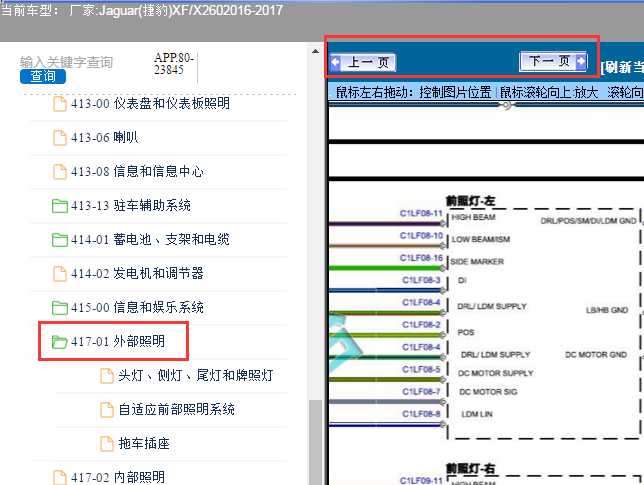
Task: Click the 刷新当 refresh link
Action: point(622,67)
